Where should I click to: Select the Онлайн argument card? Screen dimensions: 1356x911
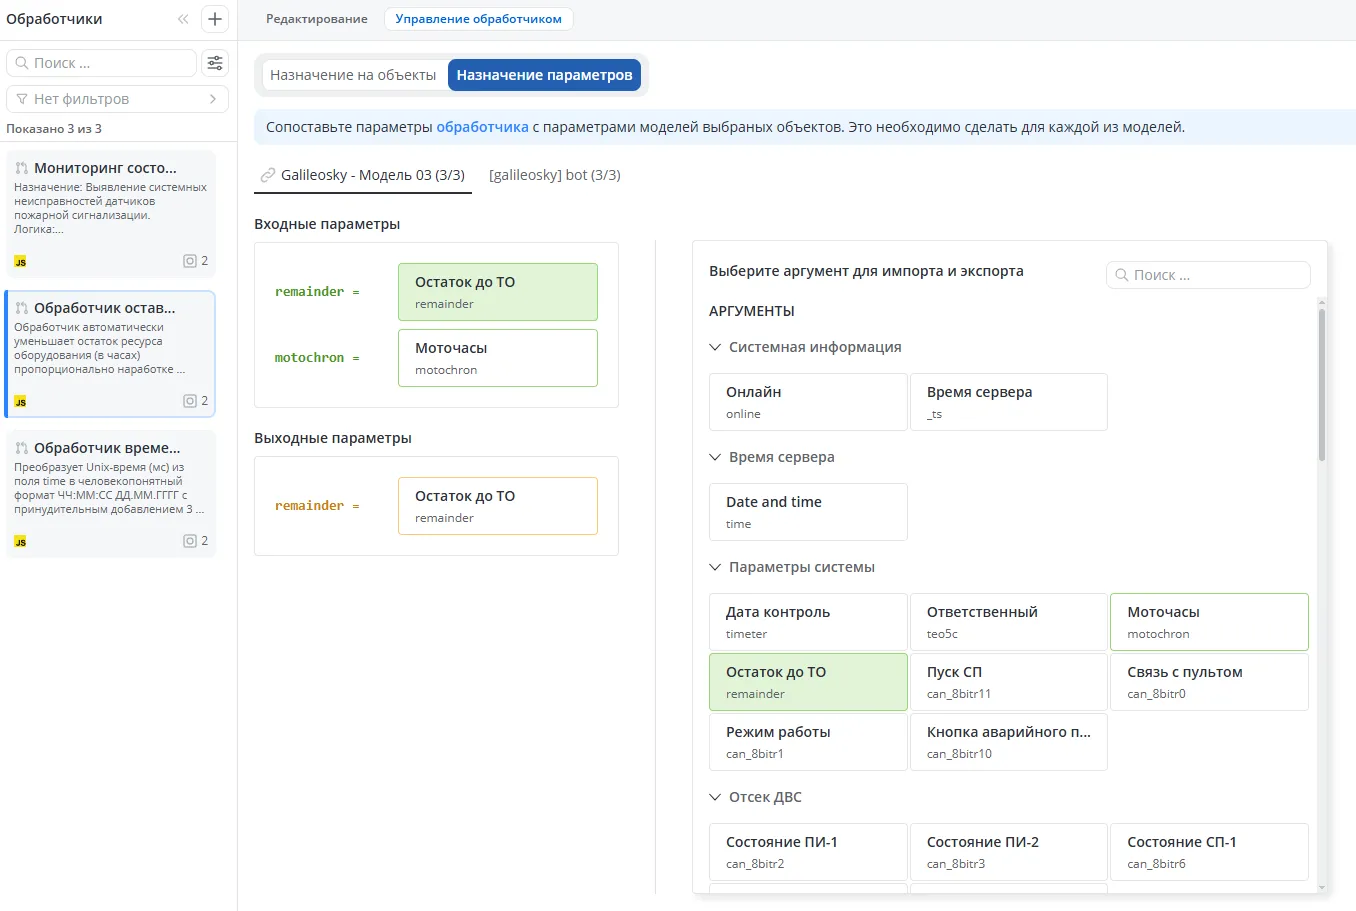807,401
